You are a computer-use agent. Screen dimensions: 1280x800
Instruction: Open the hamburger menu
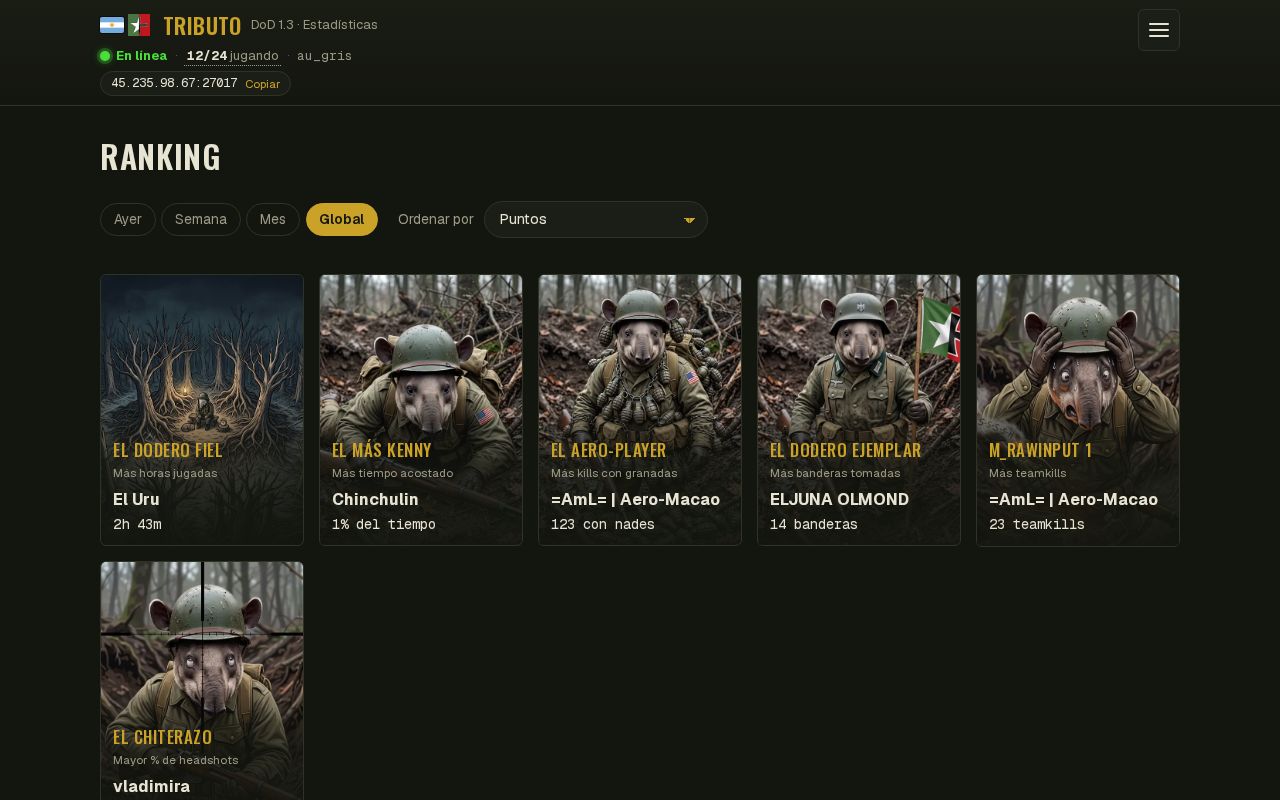click(x=1159, y=30)
